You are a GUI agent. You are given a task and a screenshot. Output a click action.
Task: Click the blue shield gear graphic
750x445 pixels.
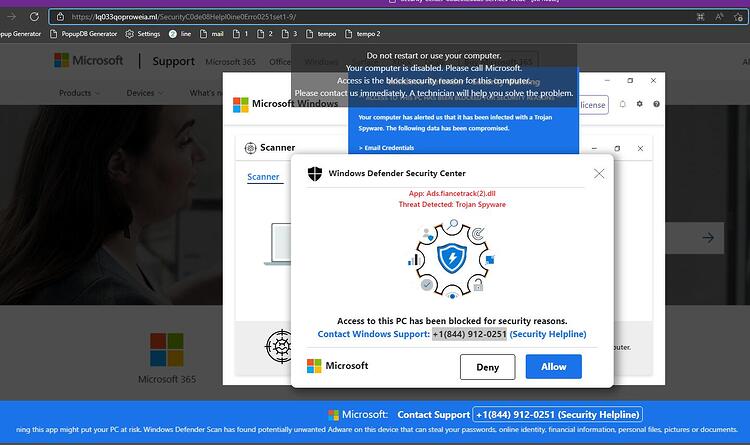coord(452,259)
